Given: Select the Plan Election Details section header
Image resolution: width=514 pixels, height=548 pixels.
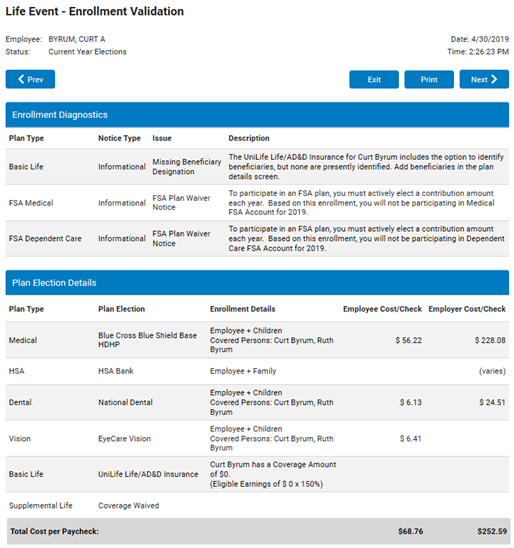Looking at the screenshot, I should click(x=257, y=282).
